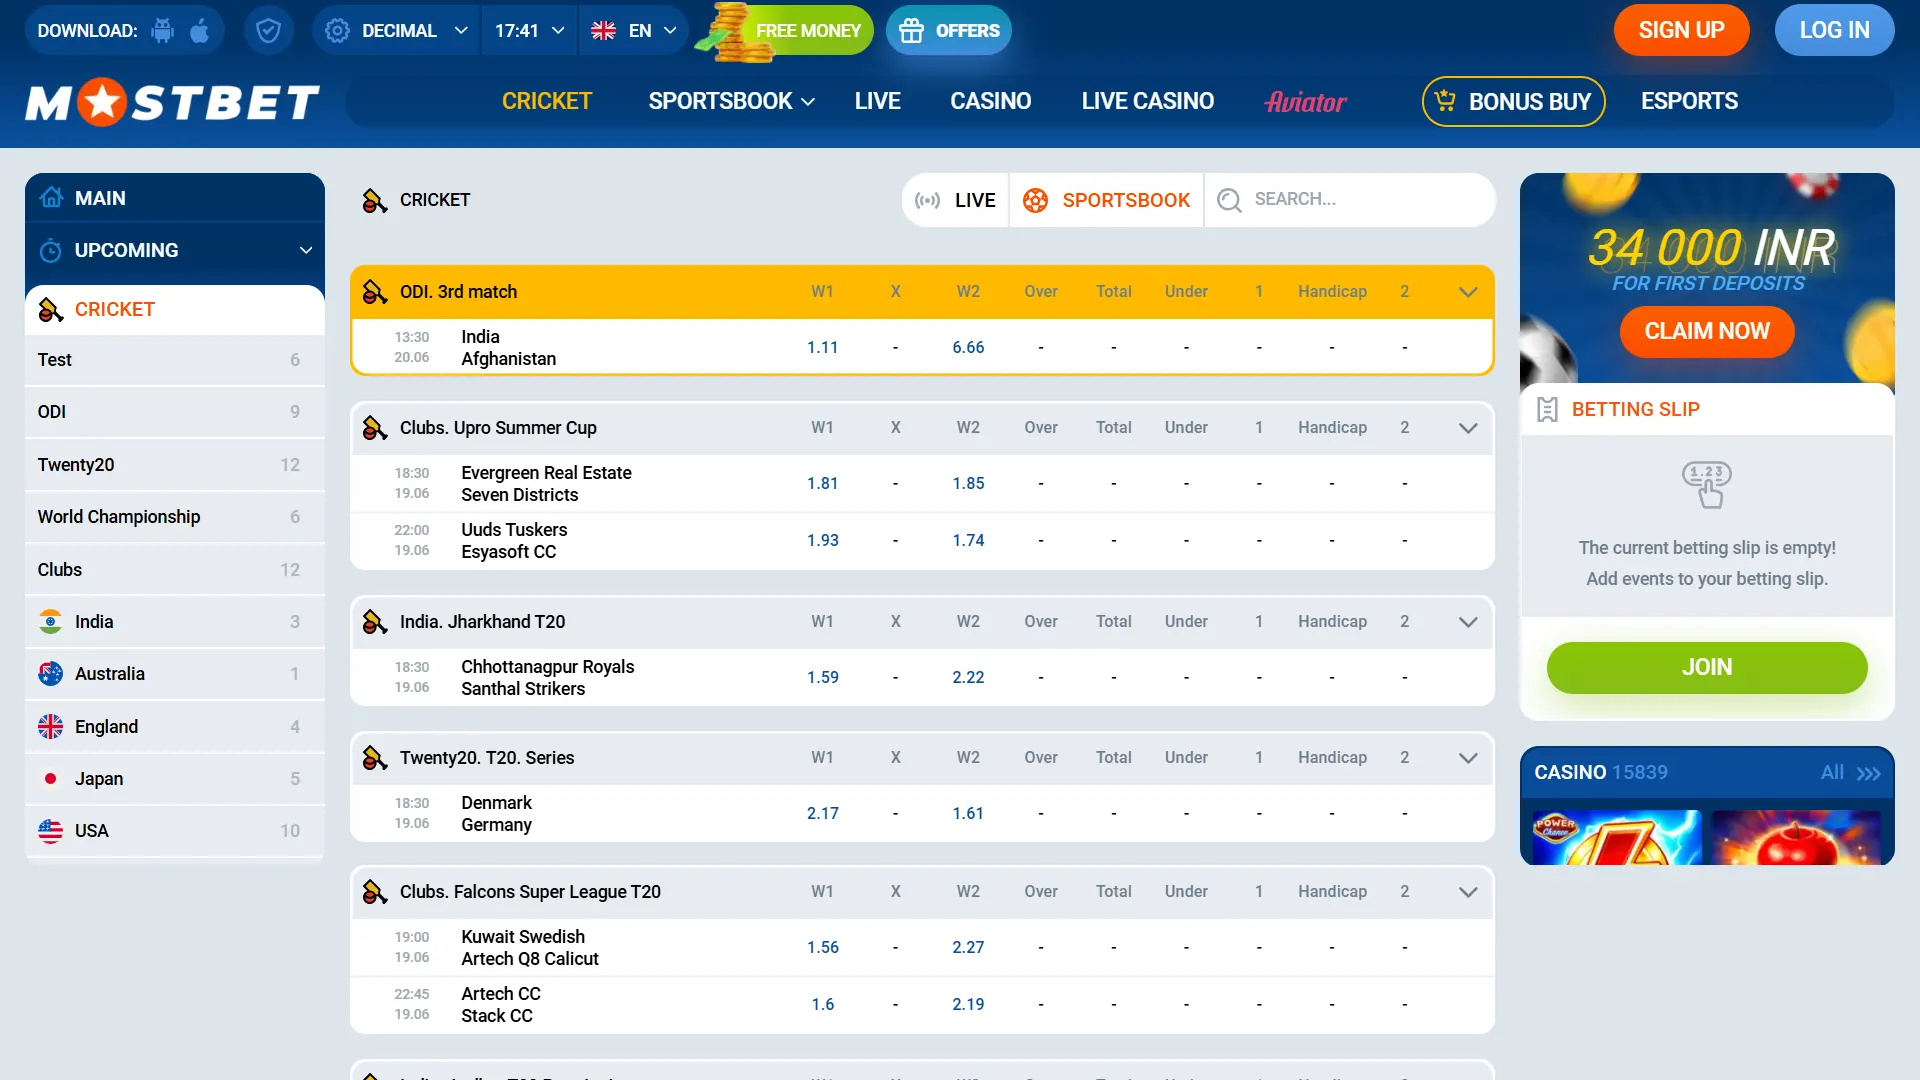This screenshot has height=1080, width=1920.
Task: Click the gear icon beside DECIMAL
Action: point(337,30)
